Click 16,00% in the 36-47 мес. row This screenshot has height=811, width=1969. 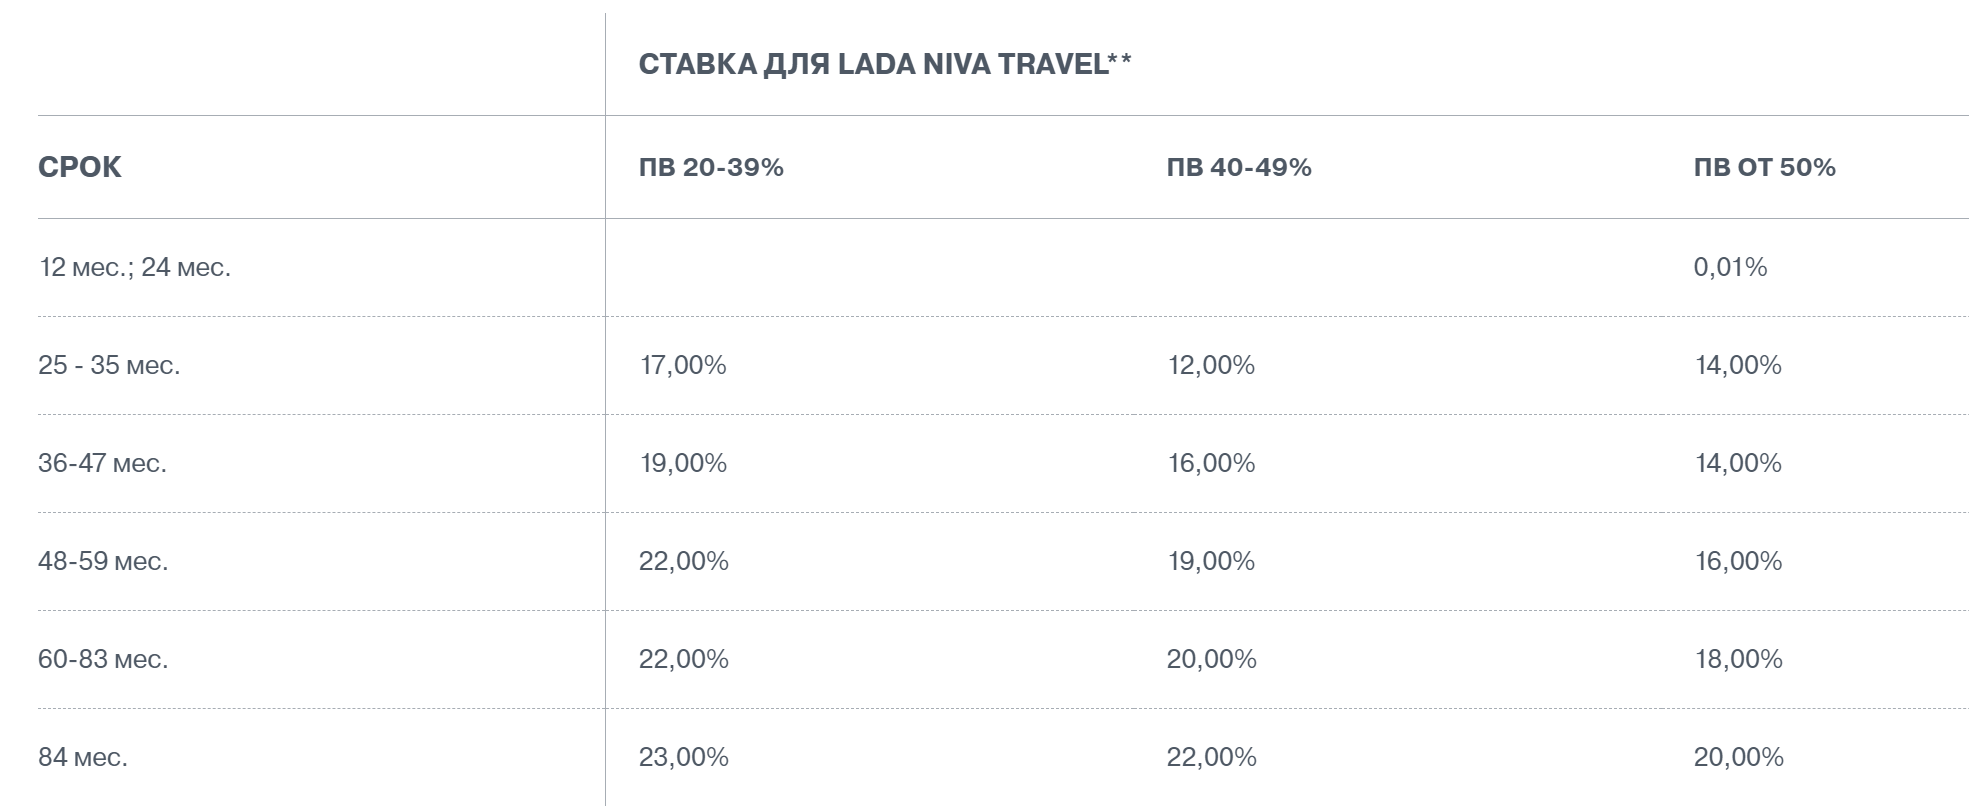[1211, 463]
